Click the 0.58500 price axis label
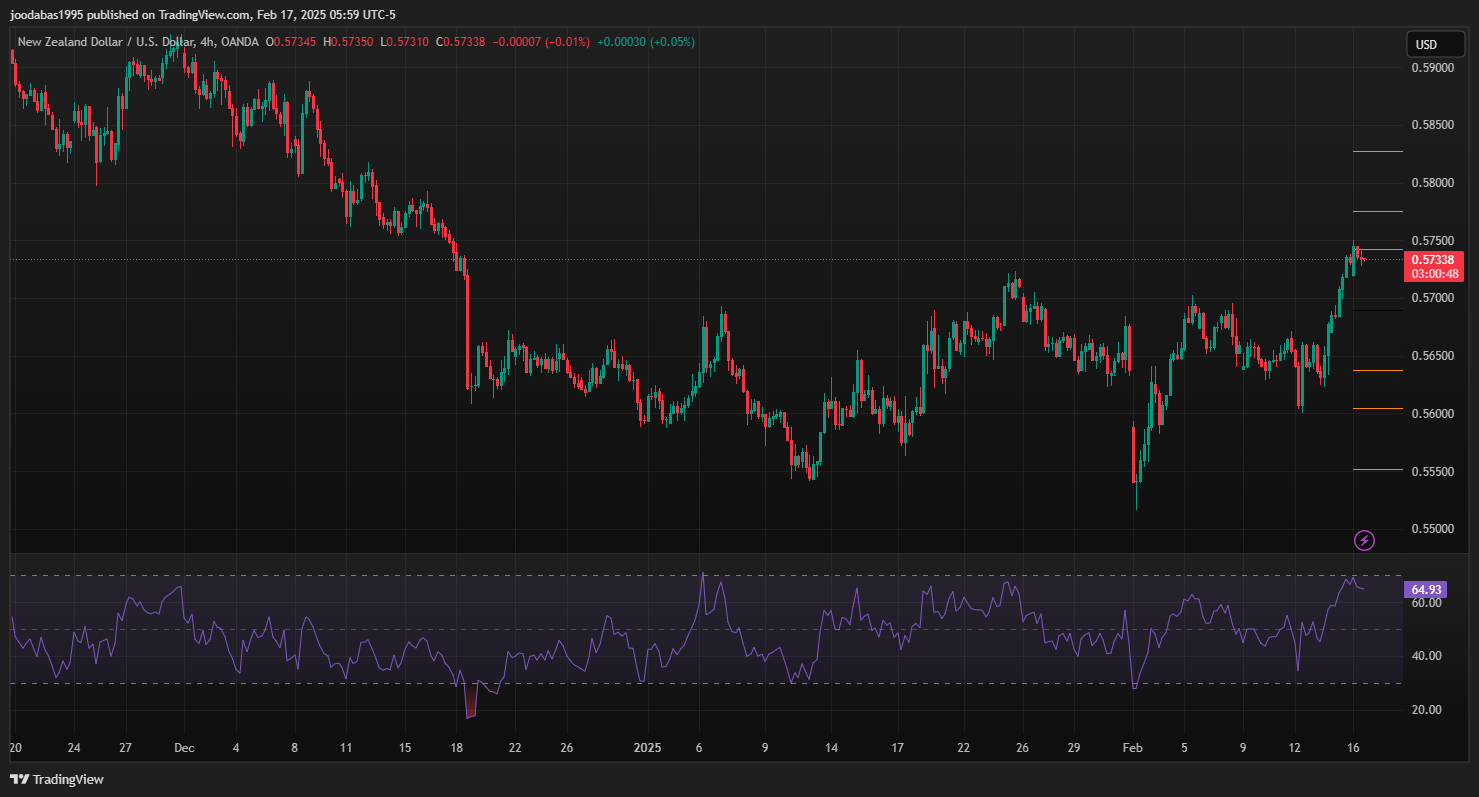The width and height of the screenshot is (1479, 797). pos(1431,125)
